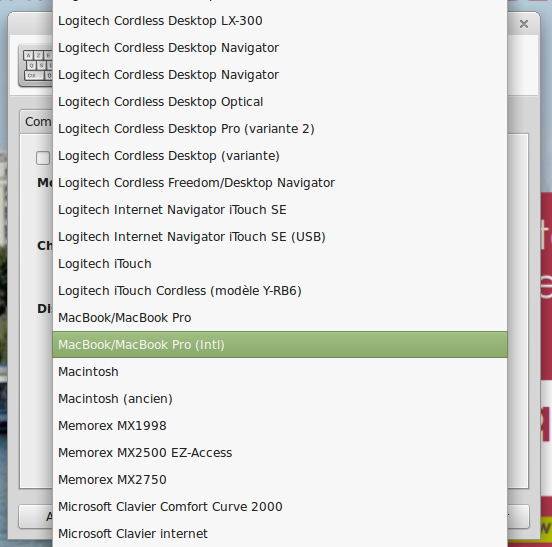Choose Microsoft Clavier Comfort Curve 2000
Viewport: 552px width, 547px height.
[x=280, y=507]
